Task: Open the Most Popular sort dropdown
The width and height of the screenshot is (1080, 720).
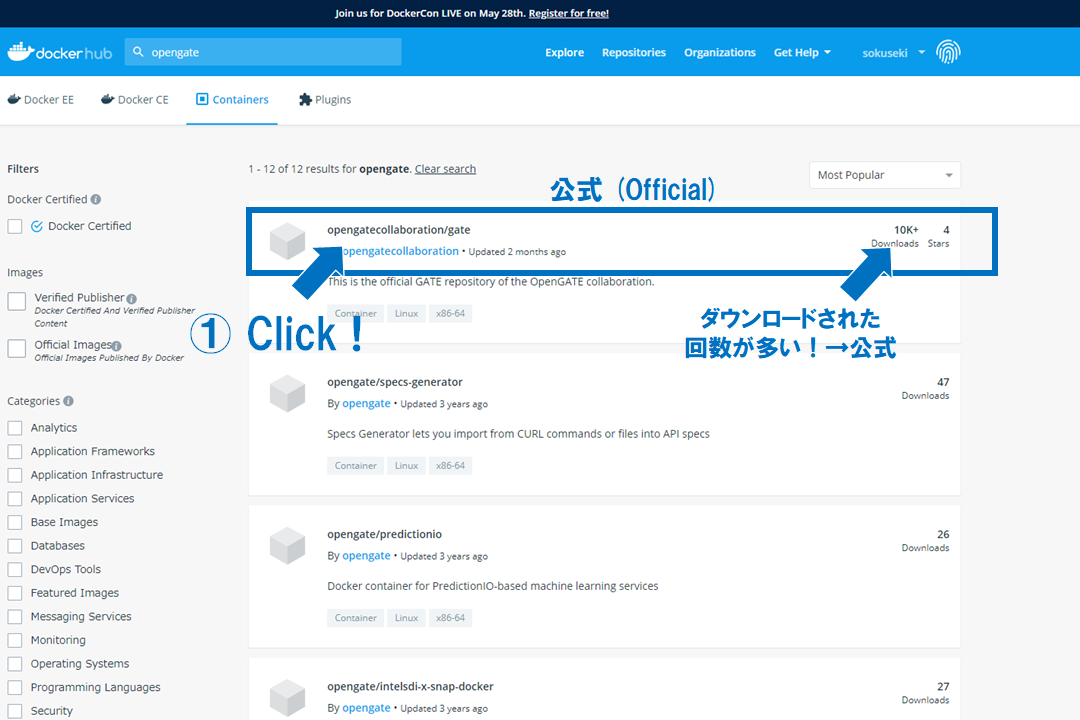Action: (x=885, y=175)
